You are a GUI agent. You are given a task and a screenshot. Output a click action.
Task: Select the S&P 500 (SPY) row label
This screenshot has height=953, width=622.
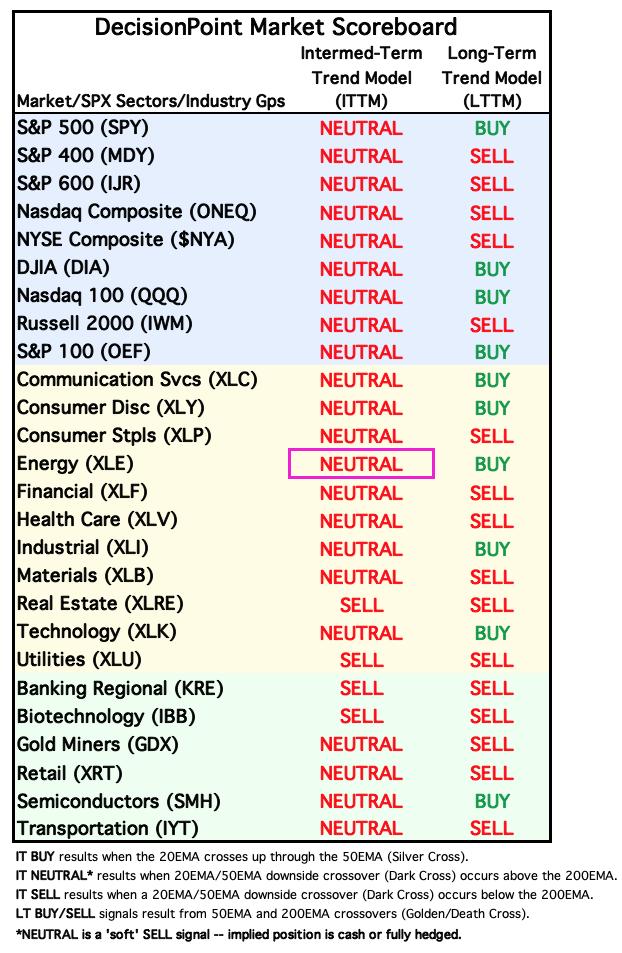pyautogui.click(x=83, y=128)
